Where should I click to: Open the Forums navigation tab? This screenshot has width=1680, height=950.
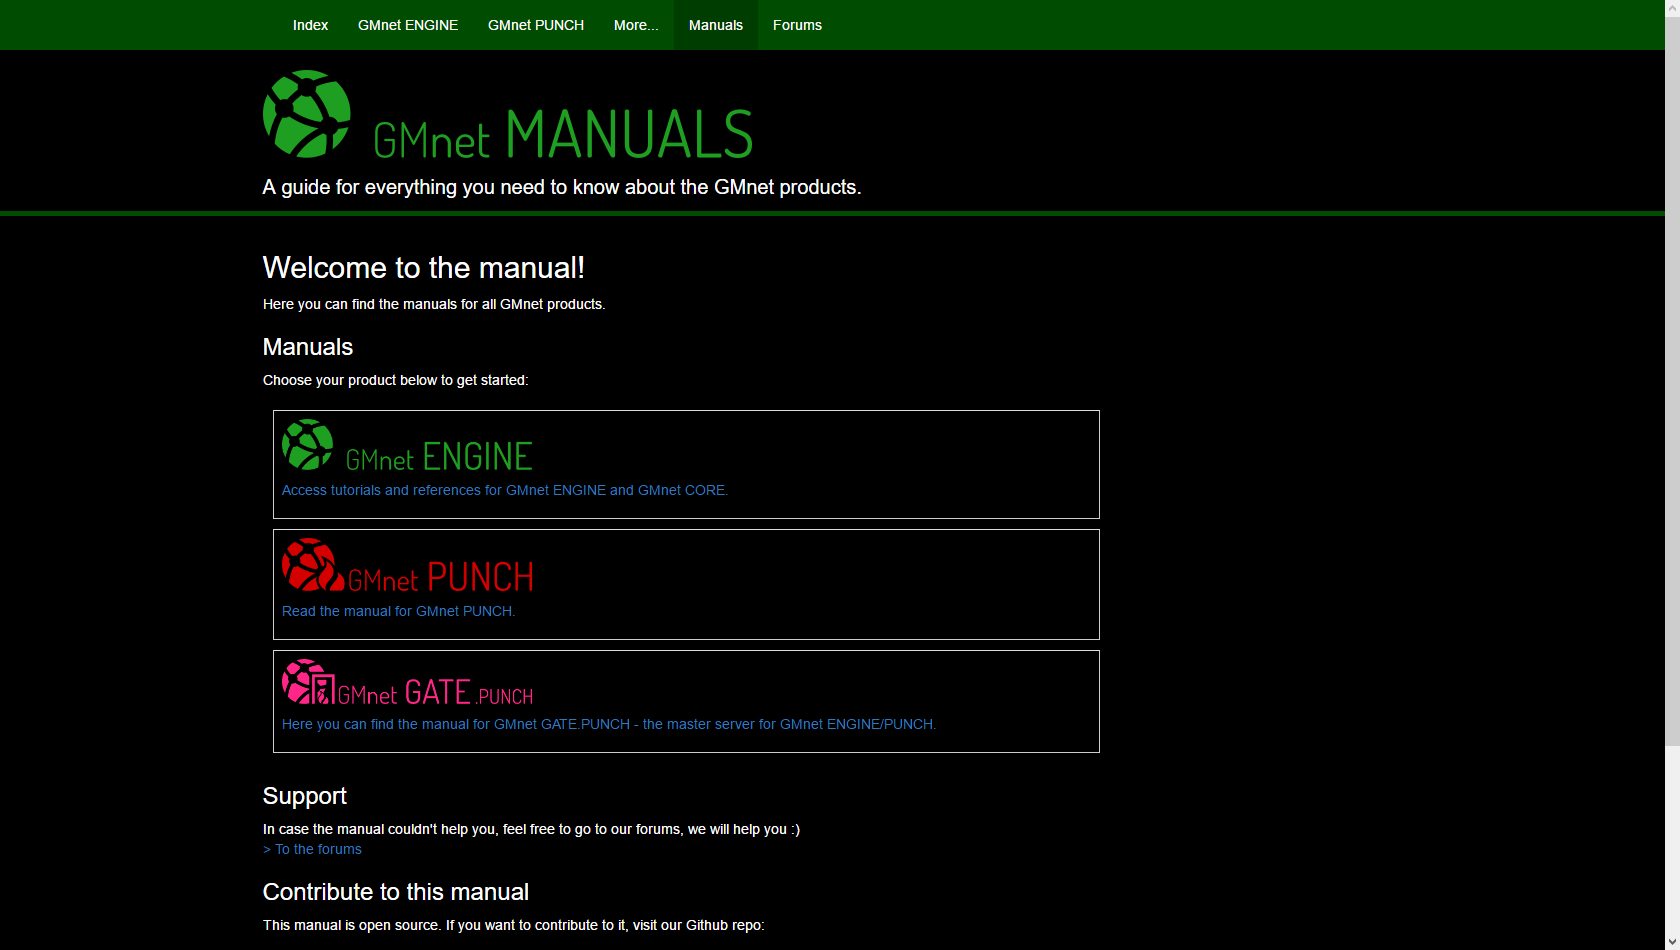(x=797, y=24)
